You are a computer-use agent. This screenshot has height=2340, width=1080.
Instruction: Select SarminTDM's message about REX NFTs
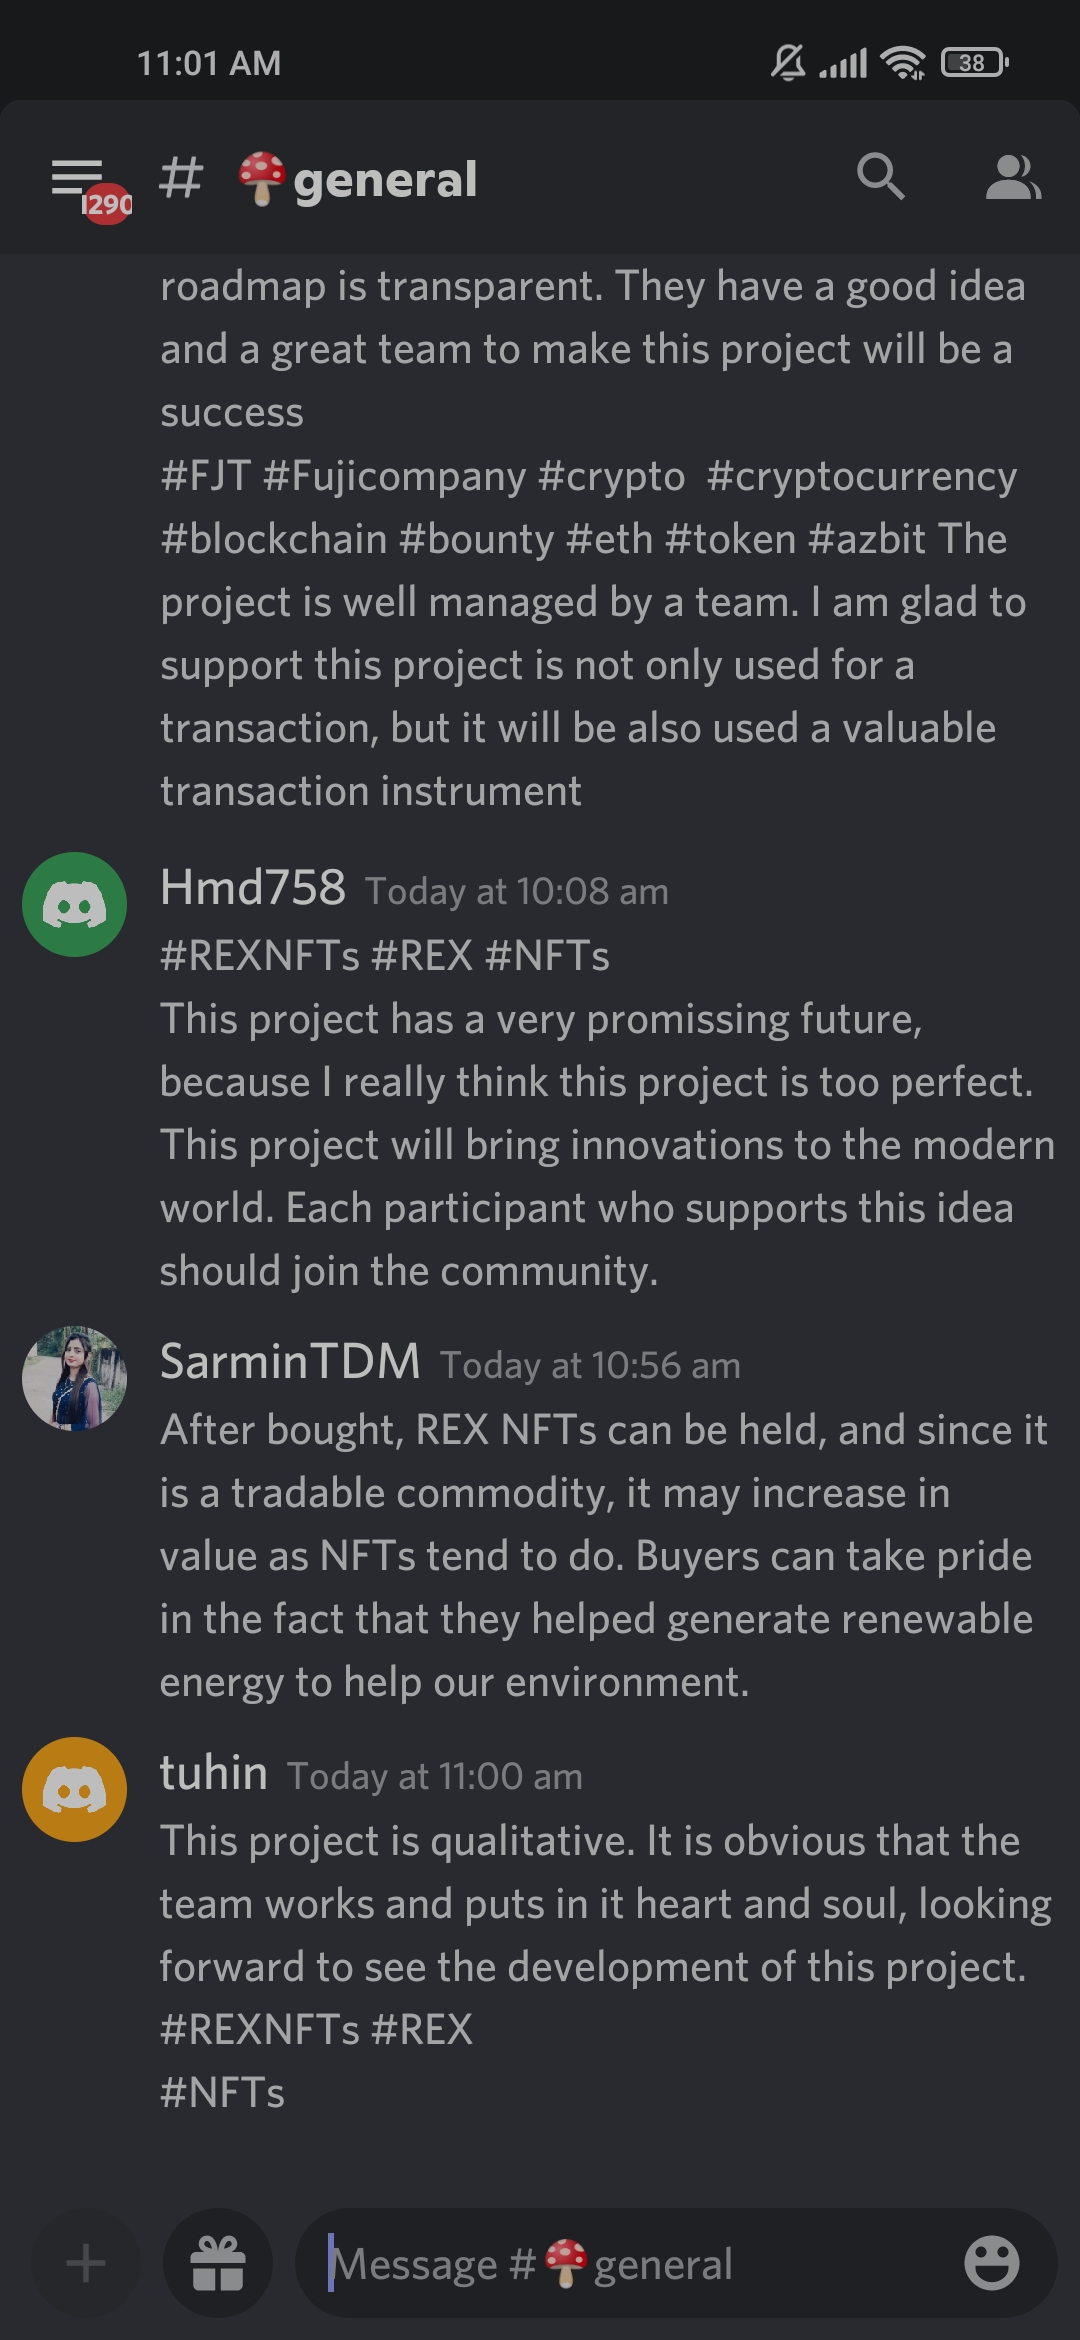tap(600, 1555)
